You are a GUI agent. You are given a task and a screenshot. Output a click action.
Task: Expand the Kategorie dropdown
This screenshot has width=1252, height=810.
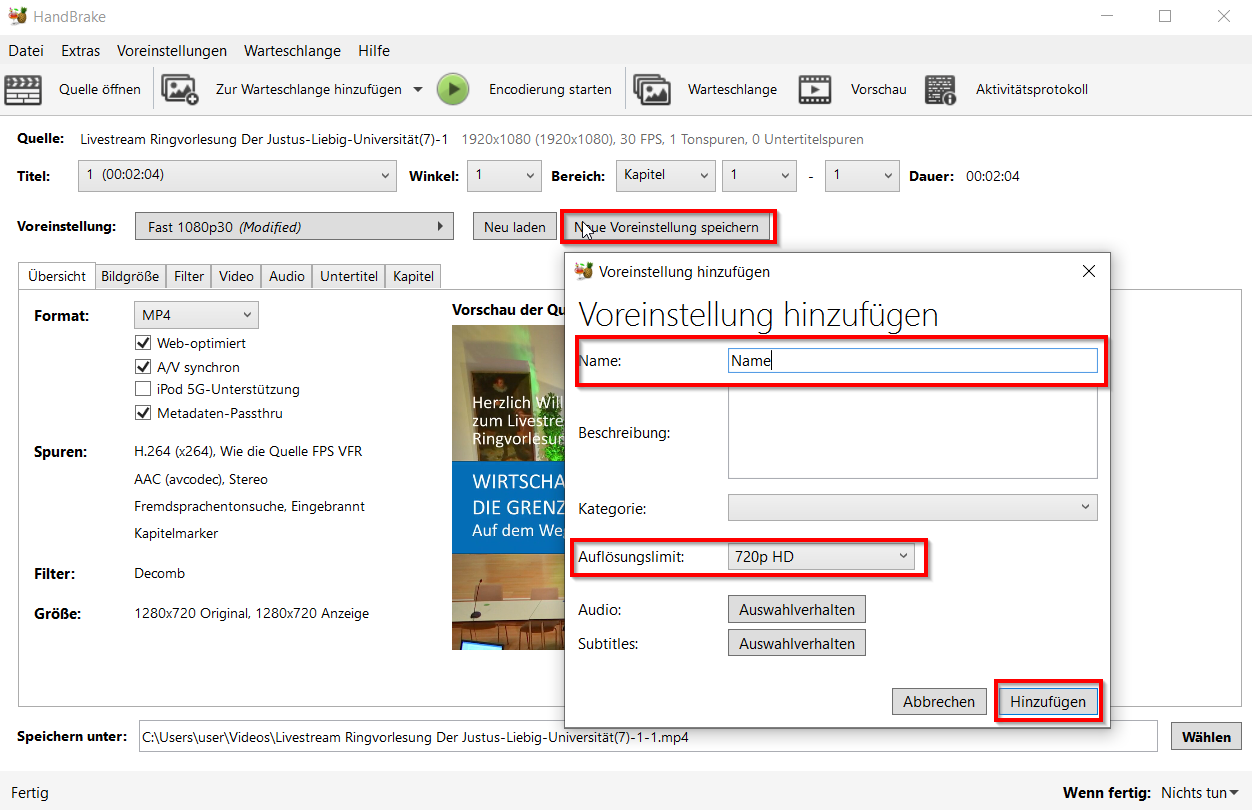coord(912,508)
